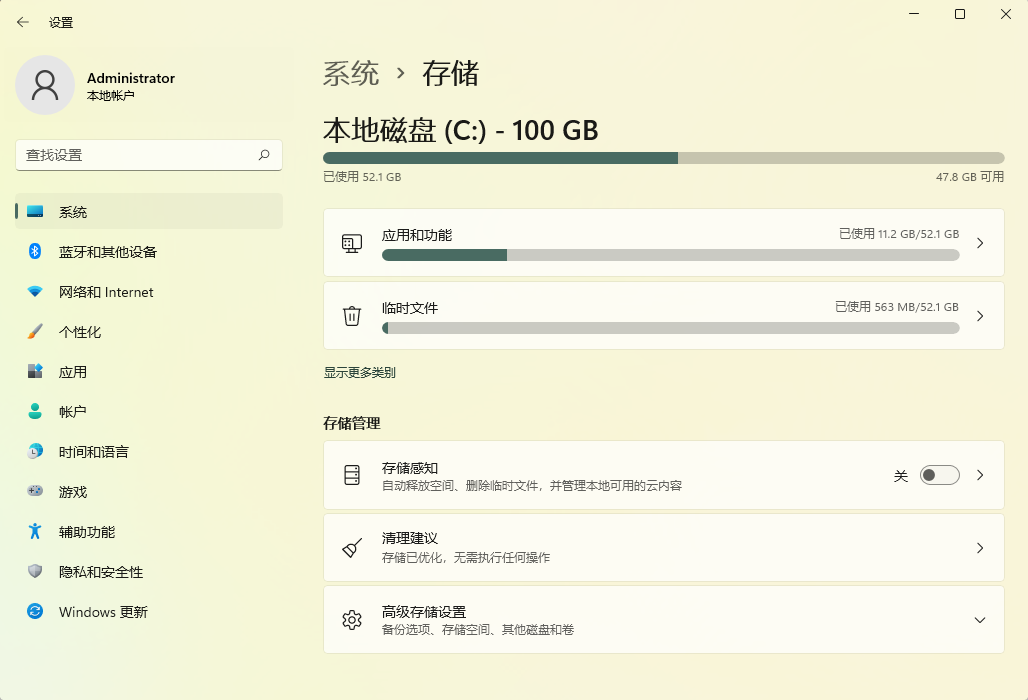Image resolution: width=1028 pixels, height=700 pixels.
Task: Click the 高级存储设置 gear icon
Action: pos(351,619)
